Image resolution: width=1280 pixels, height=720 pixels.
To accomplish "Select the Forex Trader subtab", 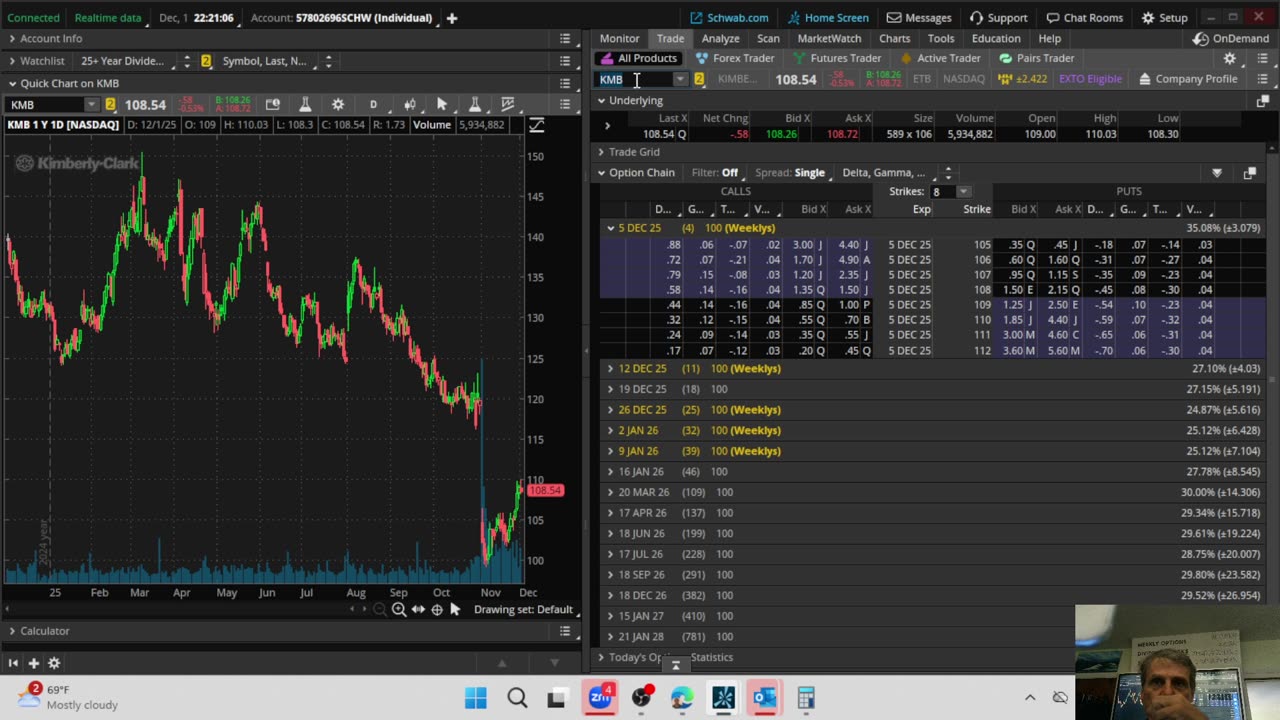I will (x=735, y=58).
